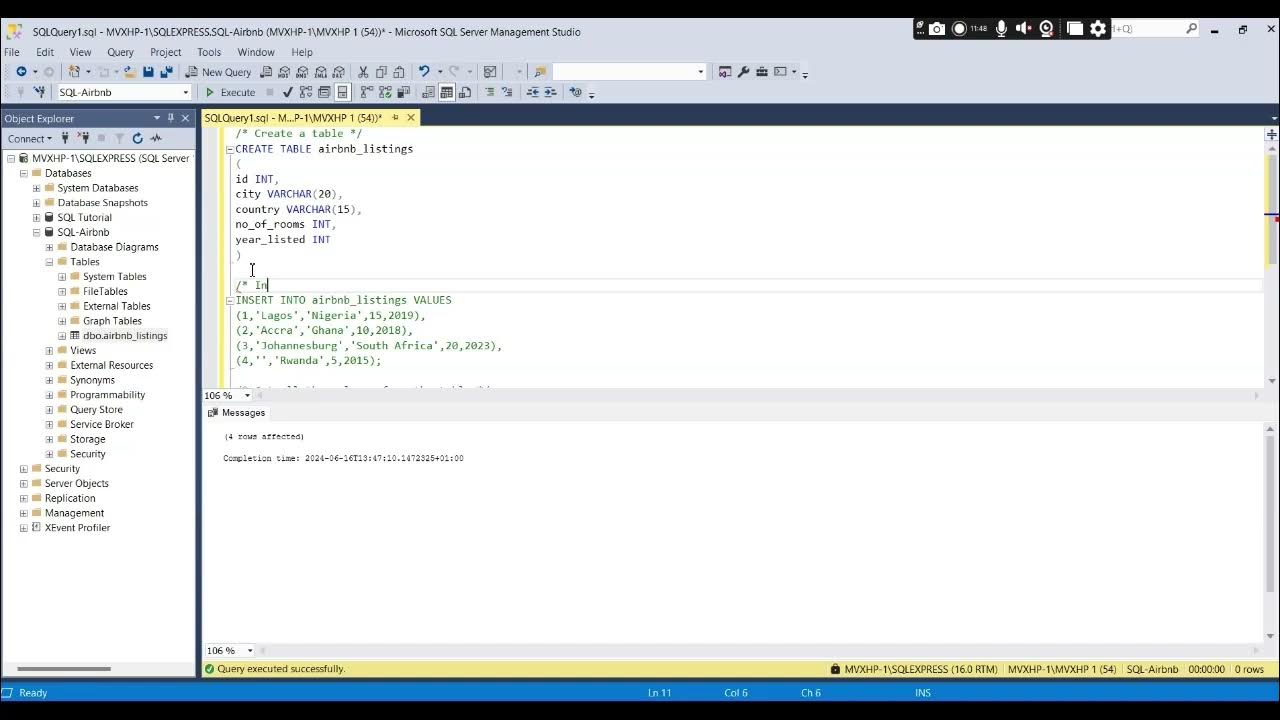Open the Help menu
The width and height of the screenshot is (1280, 720).
pyautogui.click(x=302, y=52)
